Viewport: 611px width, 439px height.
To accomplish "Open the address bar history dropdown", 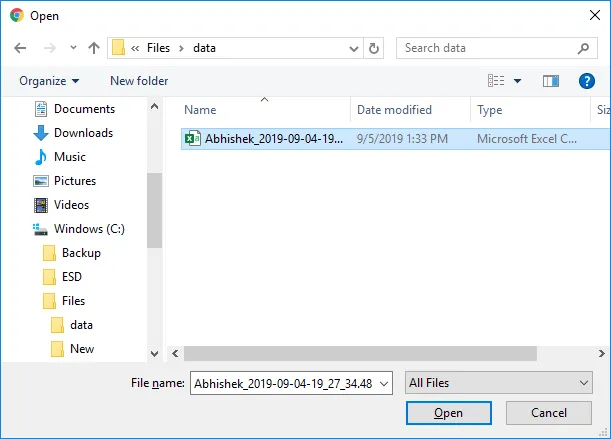I will coord(353,48).
